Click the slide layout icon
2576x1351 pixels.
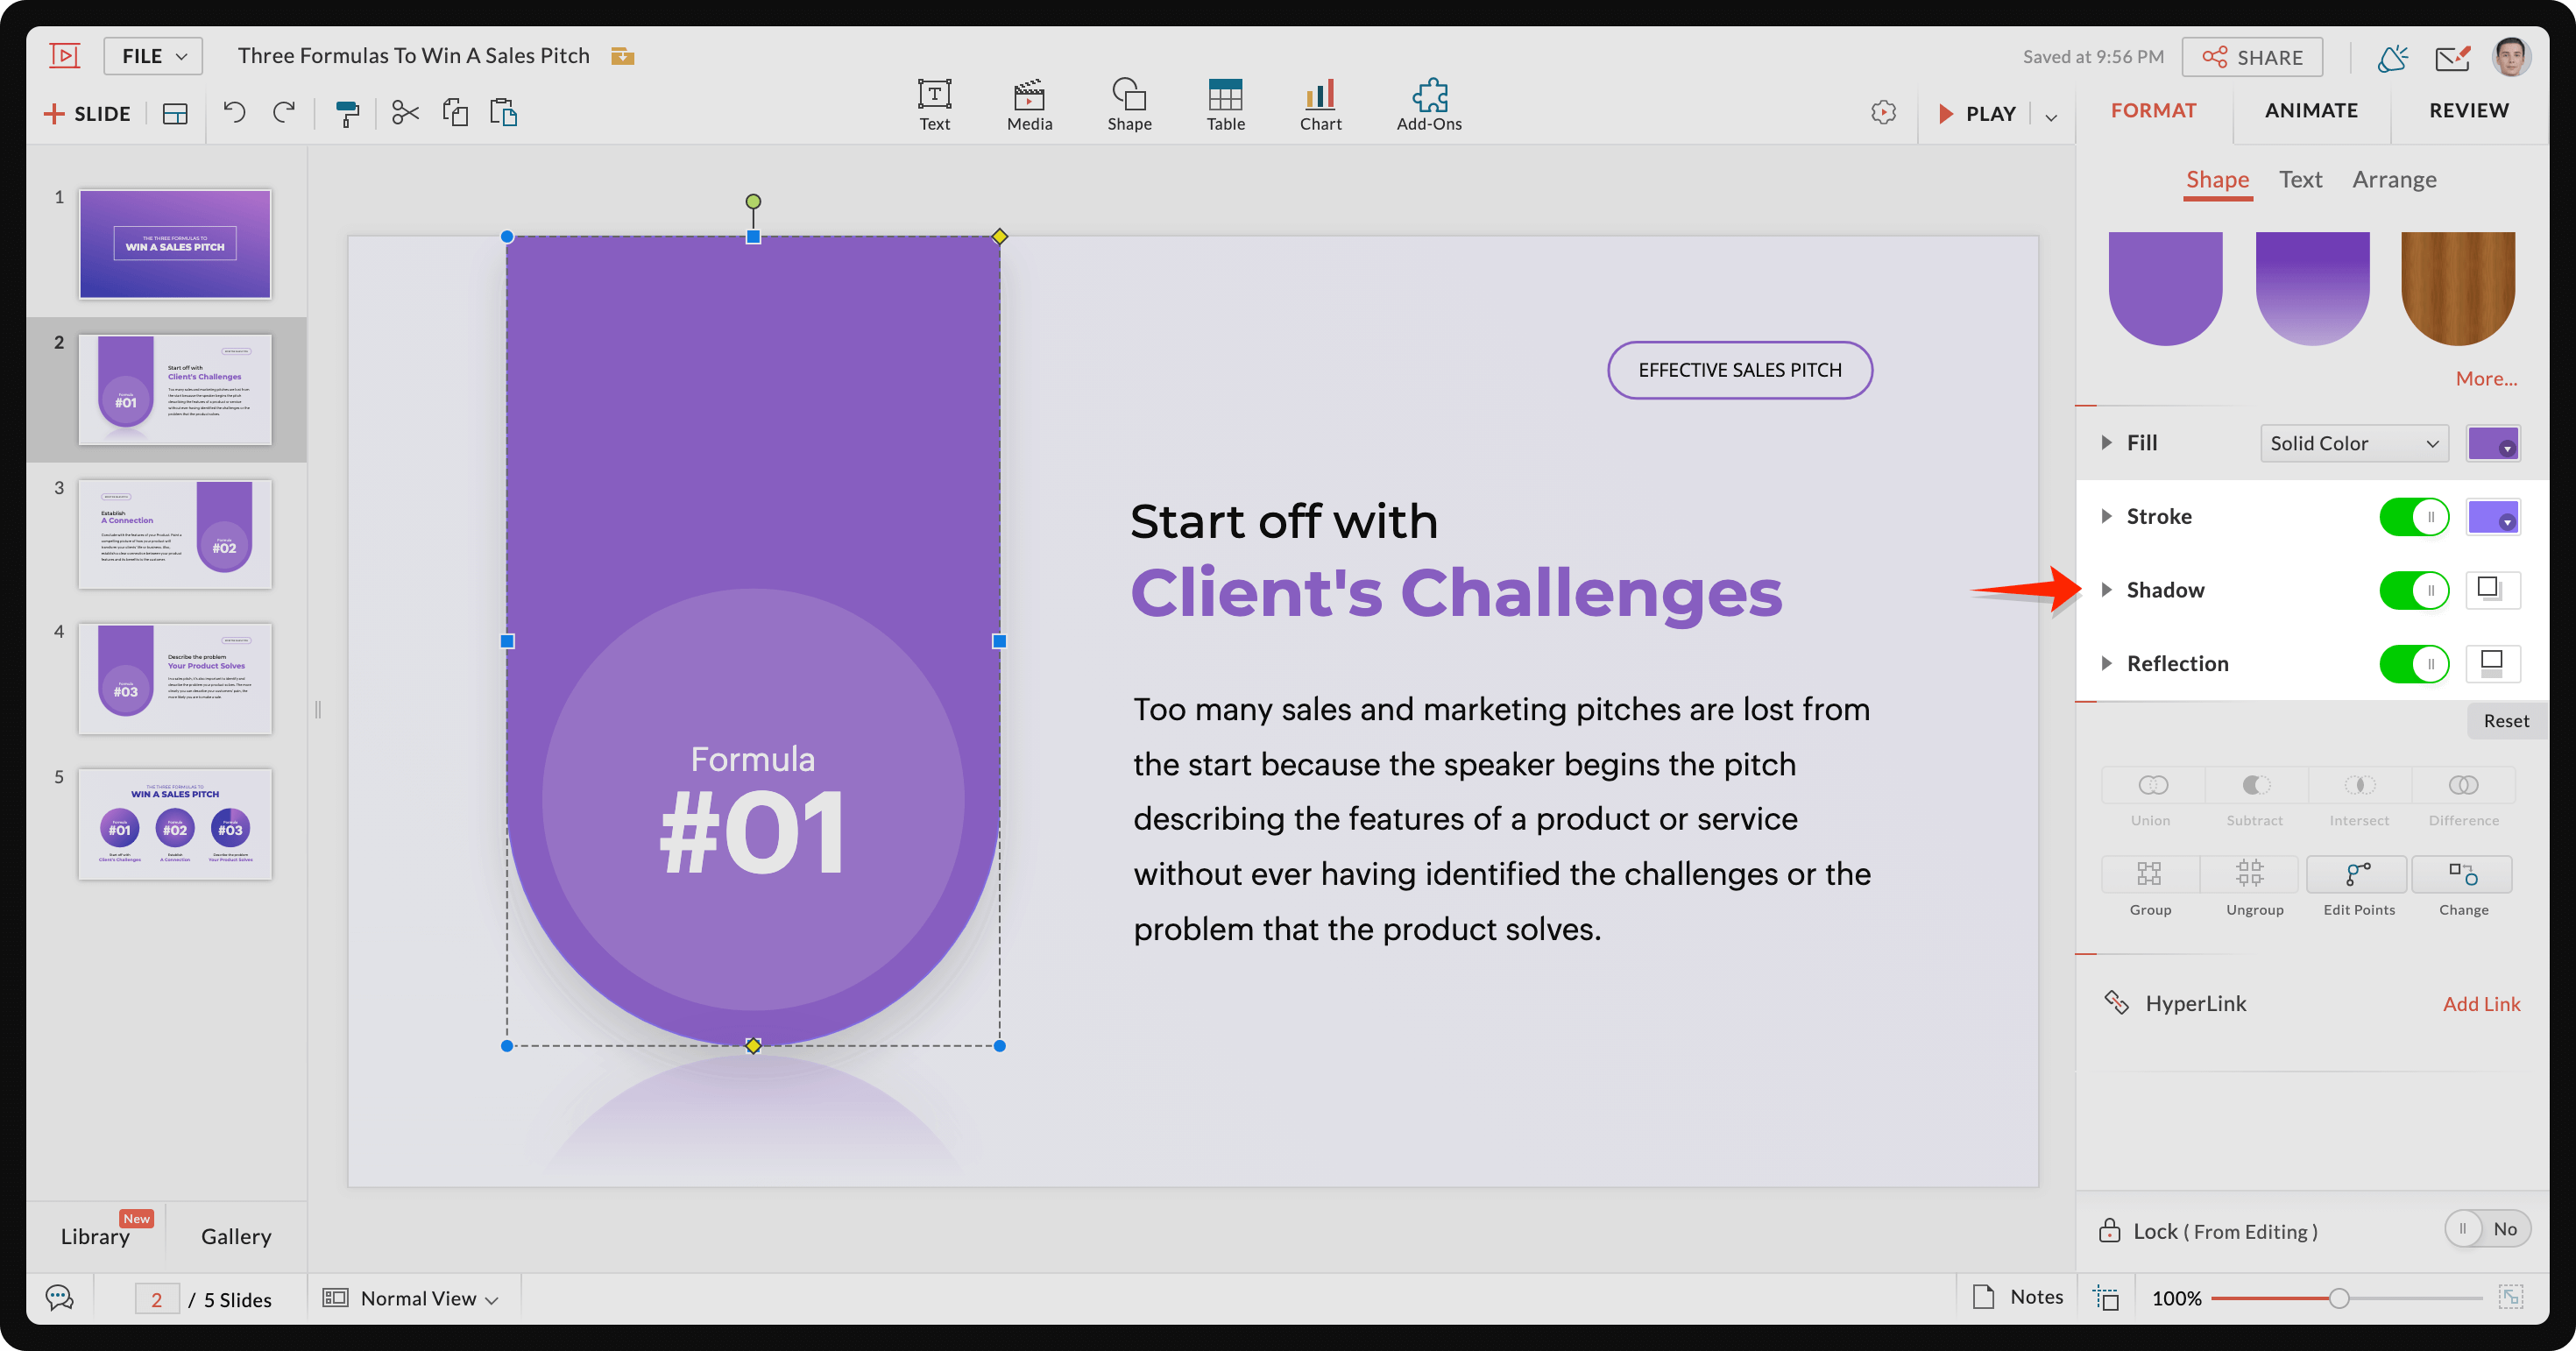pyautogui.click(x=175, y=114)
